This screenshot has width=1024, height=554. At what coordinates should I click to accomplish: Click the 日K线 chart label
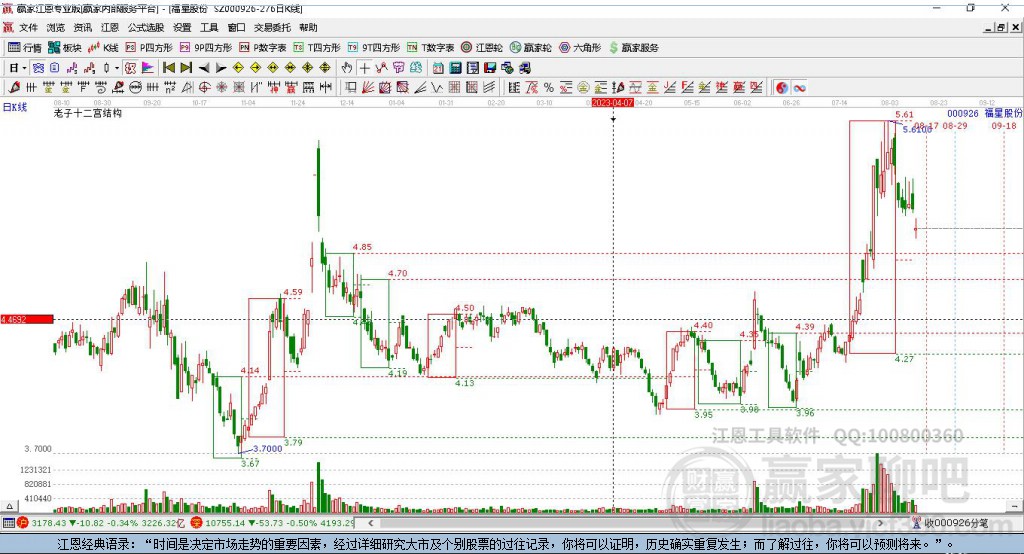pyautogui.click(x=15, y=107)
